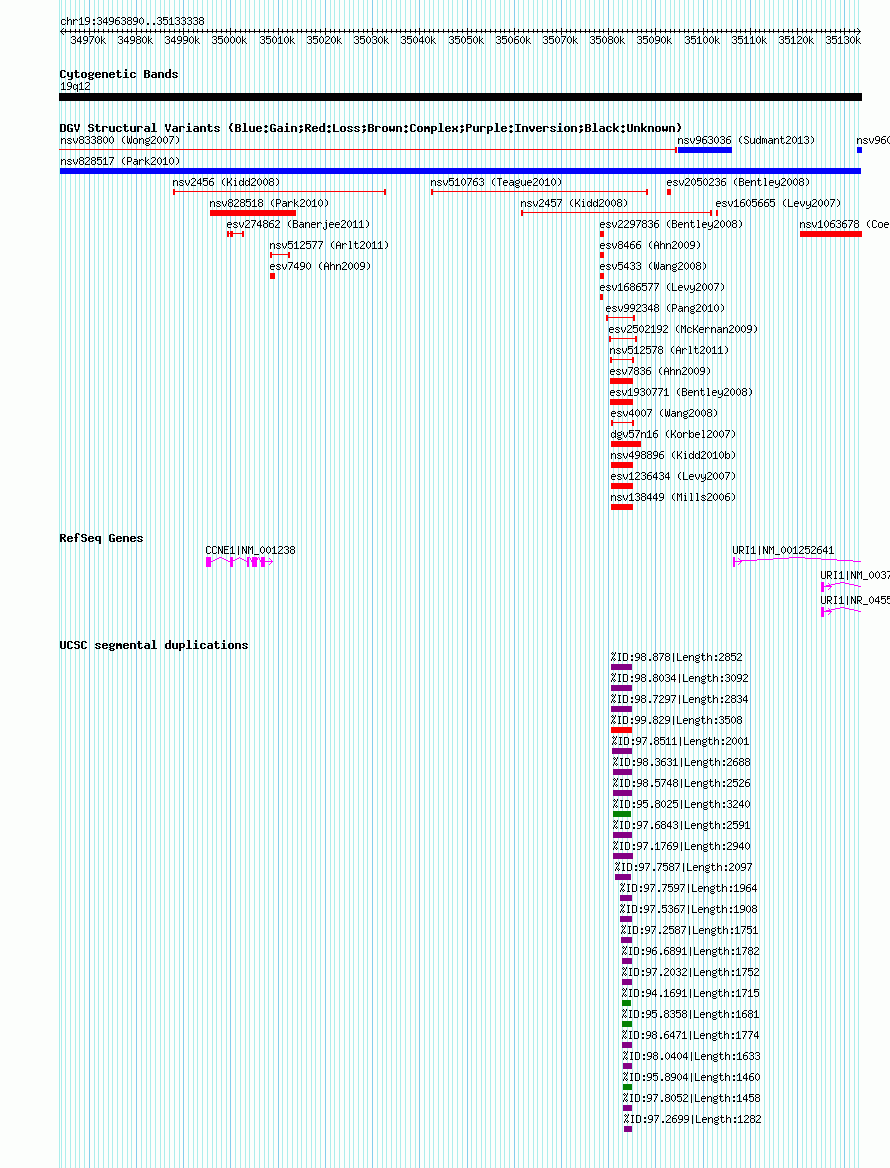Open the nsv963036 (Sudmant2013) variant

click(746, 140)
